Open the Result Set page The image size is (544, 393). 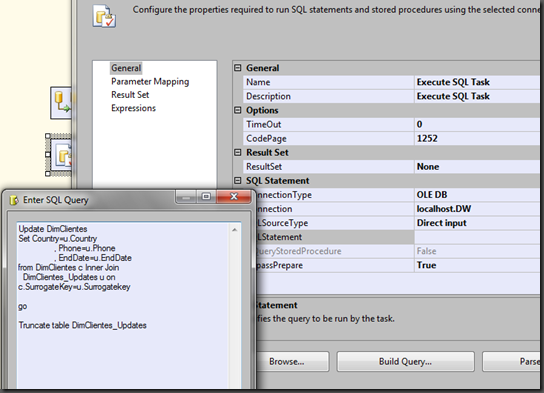coord(130,95)
